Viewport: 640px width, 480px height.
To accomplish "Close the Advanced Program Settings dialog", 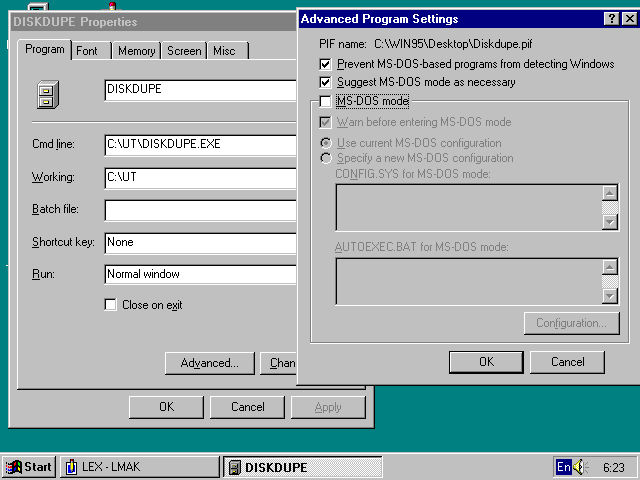I will [x=628, y=19].
